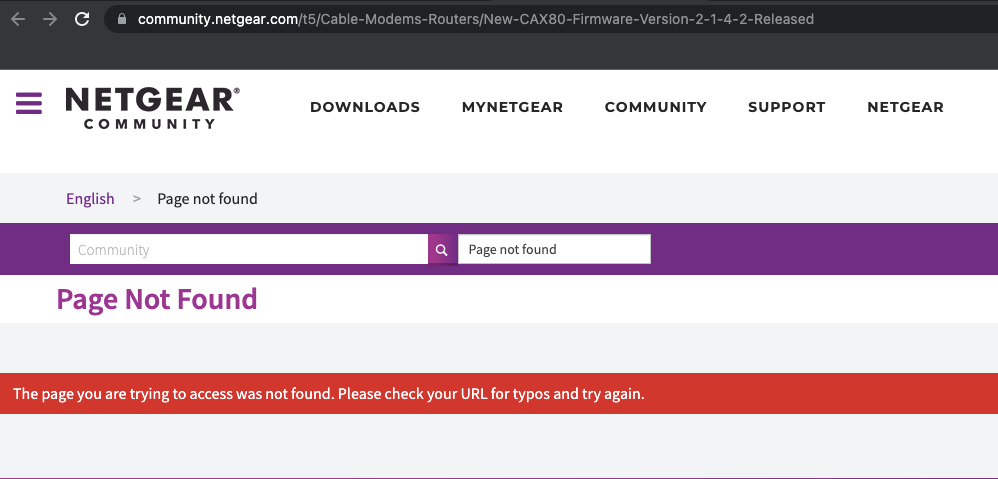Click the Page Not Found heading
This screenshot has width=998, height=479.
pyautogui.click(x=157, y=299)
